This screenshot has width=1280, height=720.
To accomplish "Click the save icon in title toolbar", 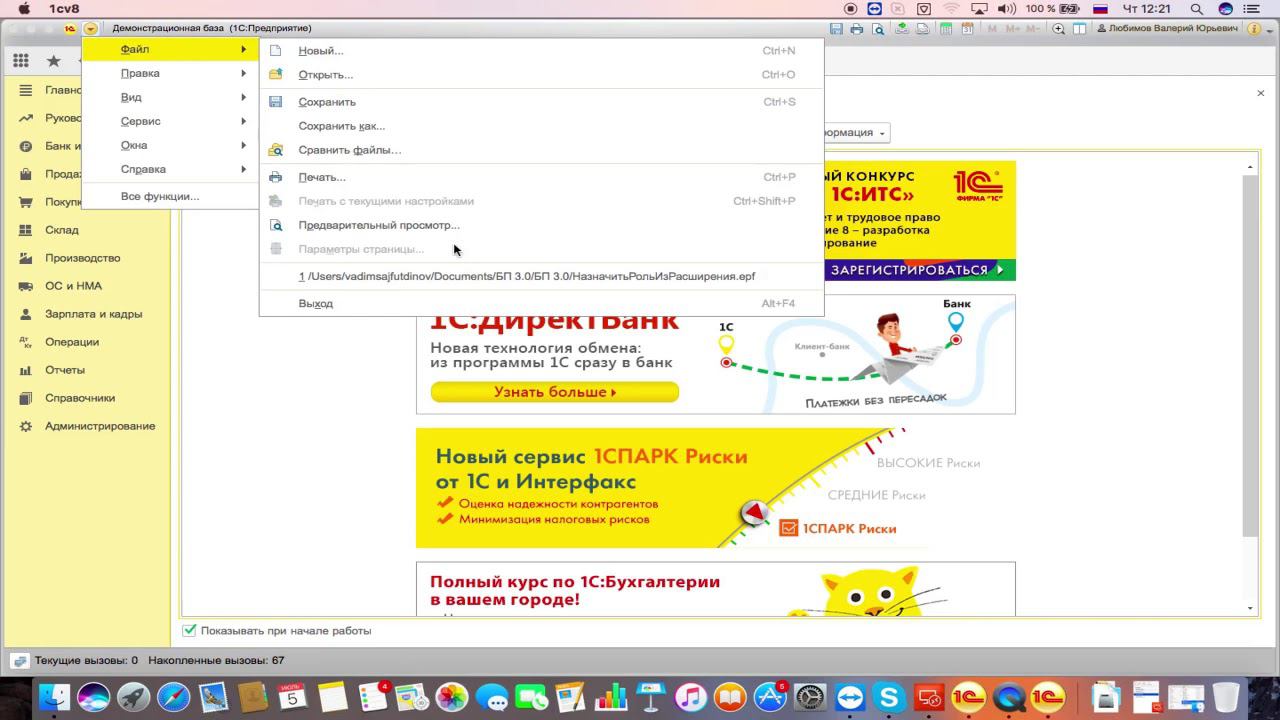I will point(837,29).
